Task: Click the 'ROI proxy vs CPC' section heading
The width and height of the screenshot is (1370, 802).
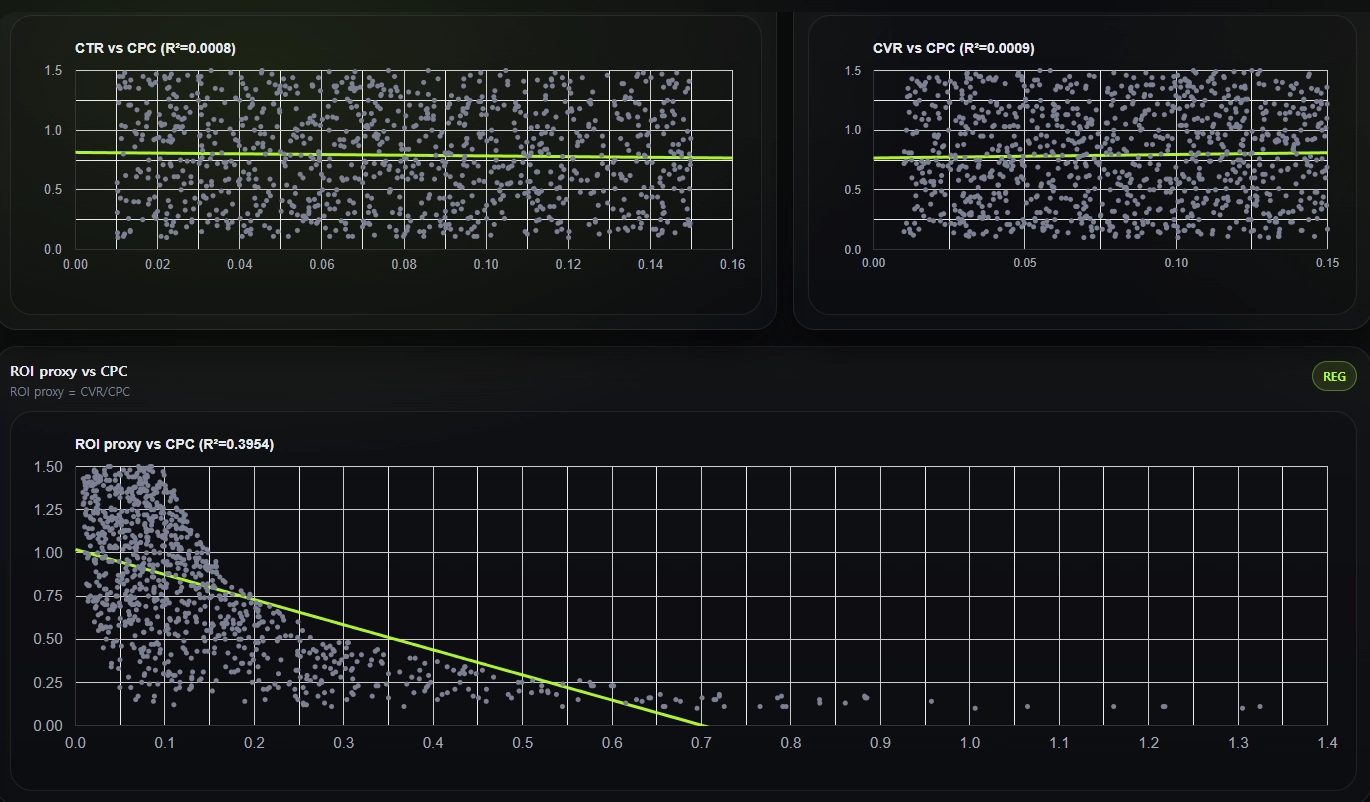Action: 69,372
